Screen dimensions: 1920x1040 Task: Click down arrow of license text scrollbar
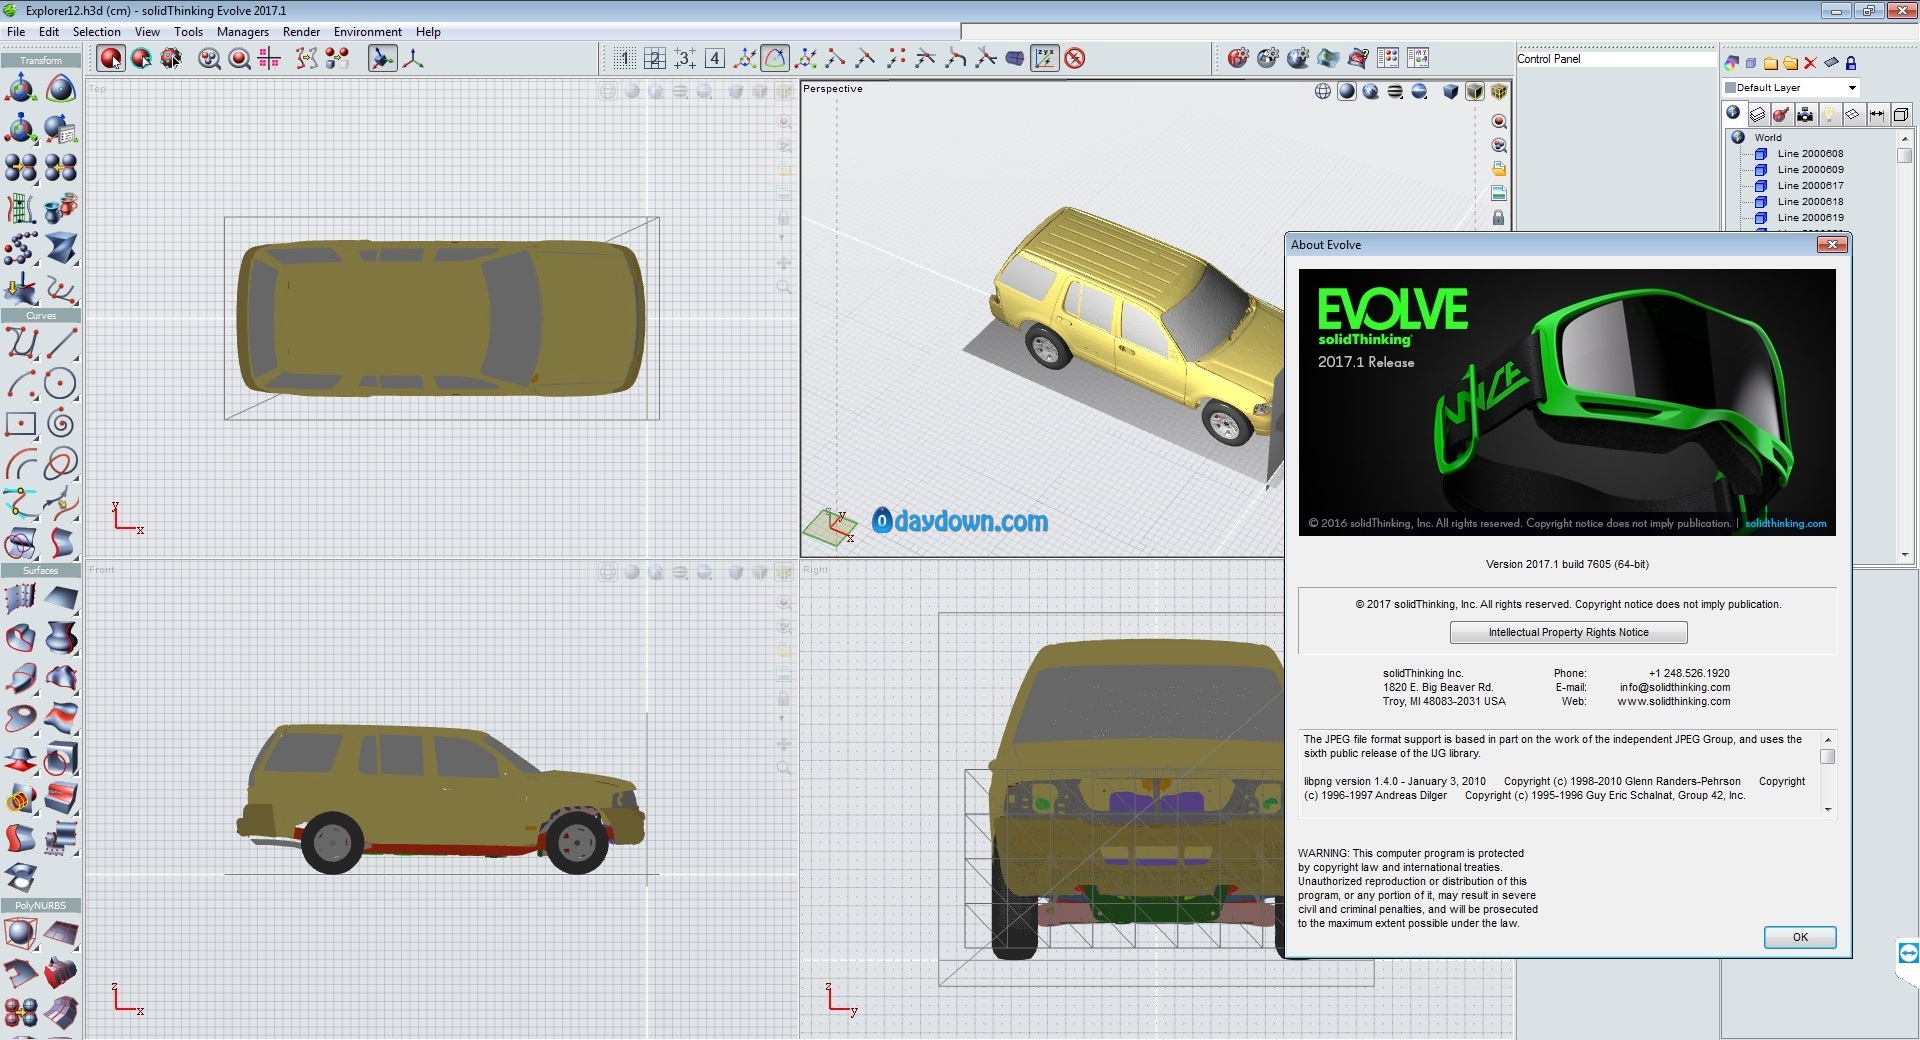(x=1828, y=810)
